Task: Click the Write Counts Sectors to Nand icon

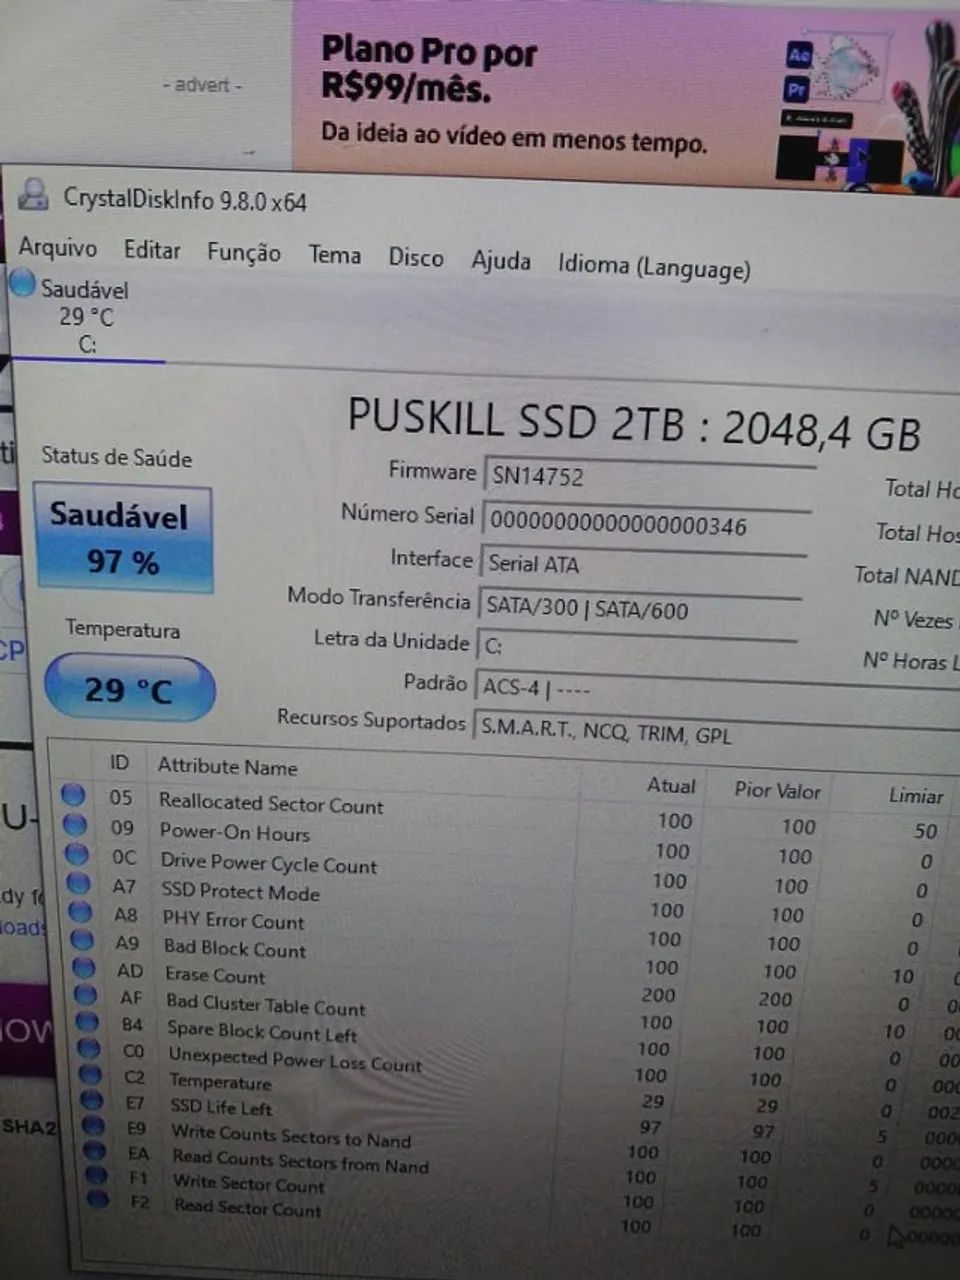Action: pos(94,1125)
